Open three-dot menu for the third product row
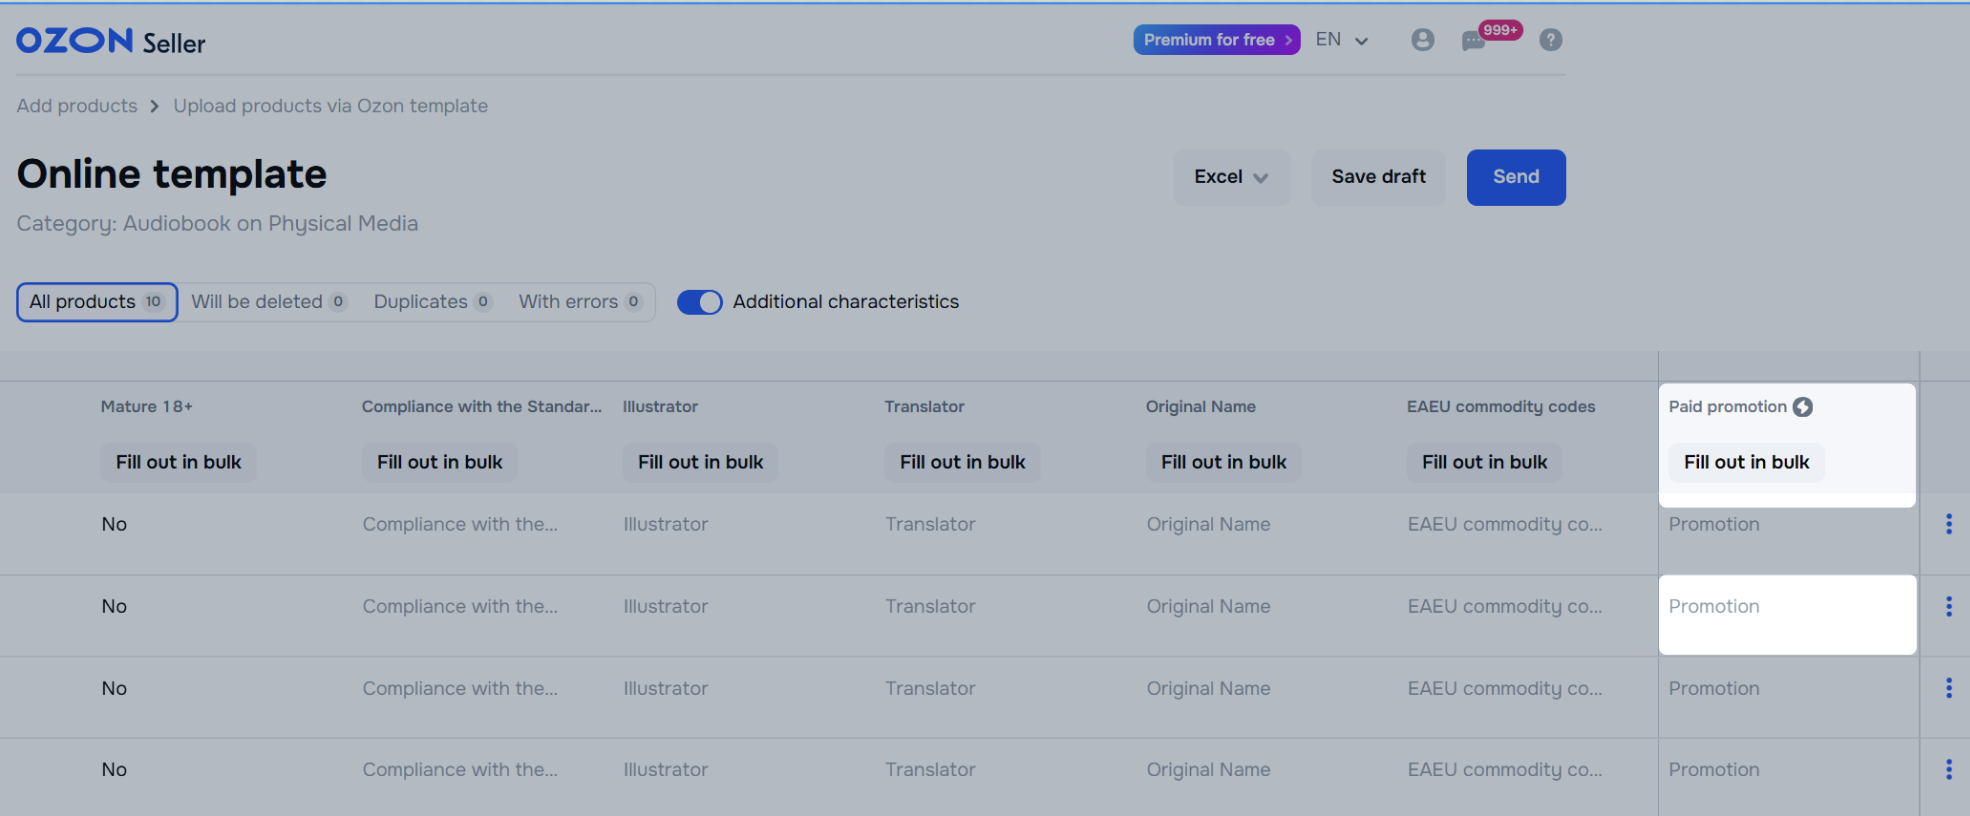The width and height of the screenshot is (1970, 816). (x=1948, y=688)
